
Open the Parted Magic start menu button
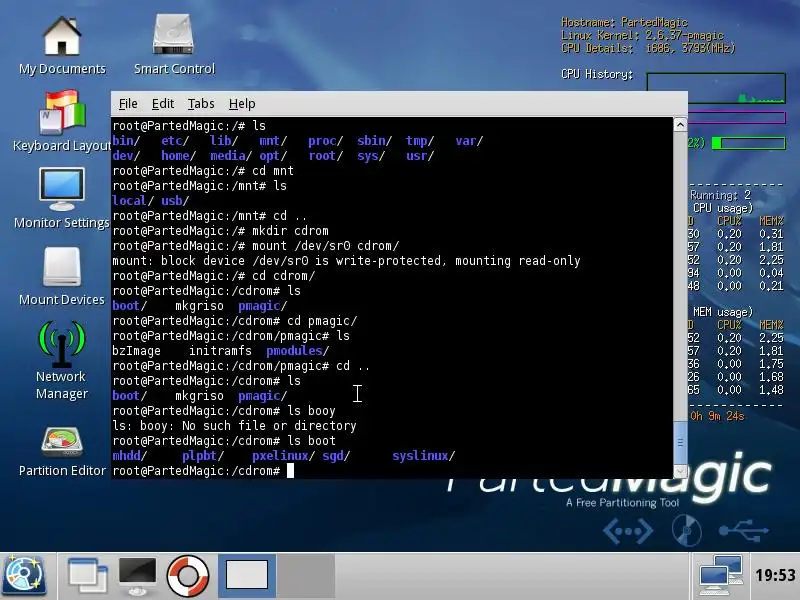[x=24, y=576]
